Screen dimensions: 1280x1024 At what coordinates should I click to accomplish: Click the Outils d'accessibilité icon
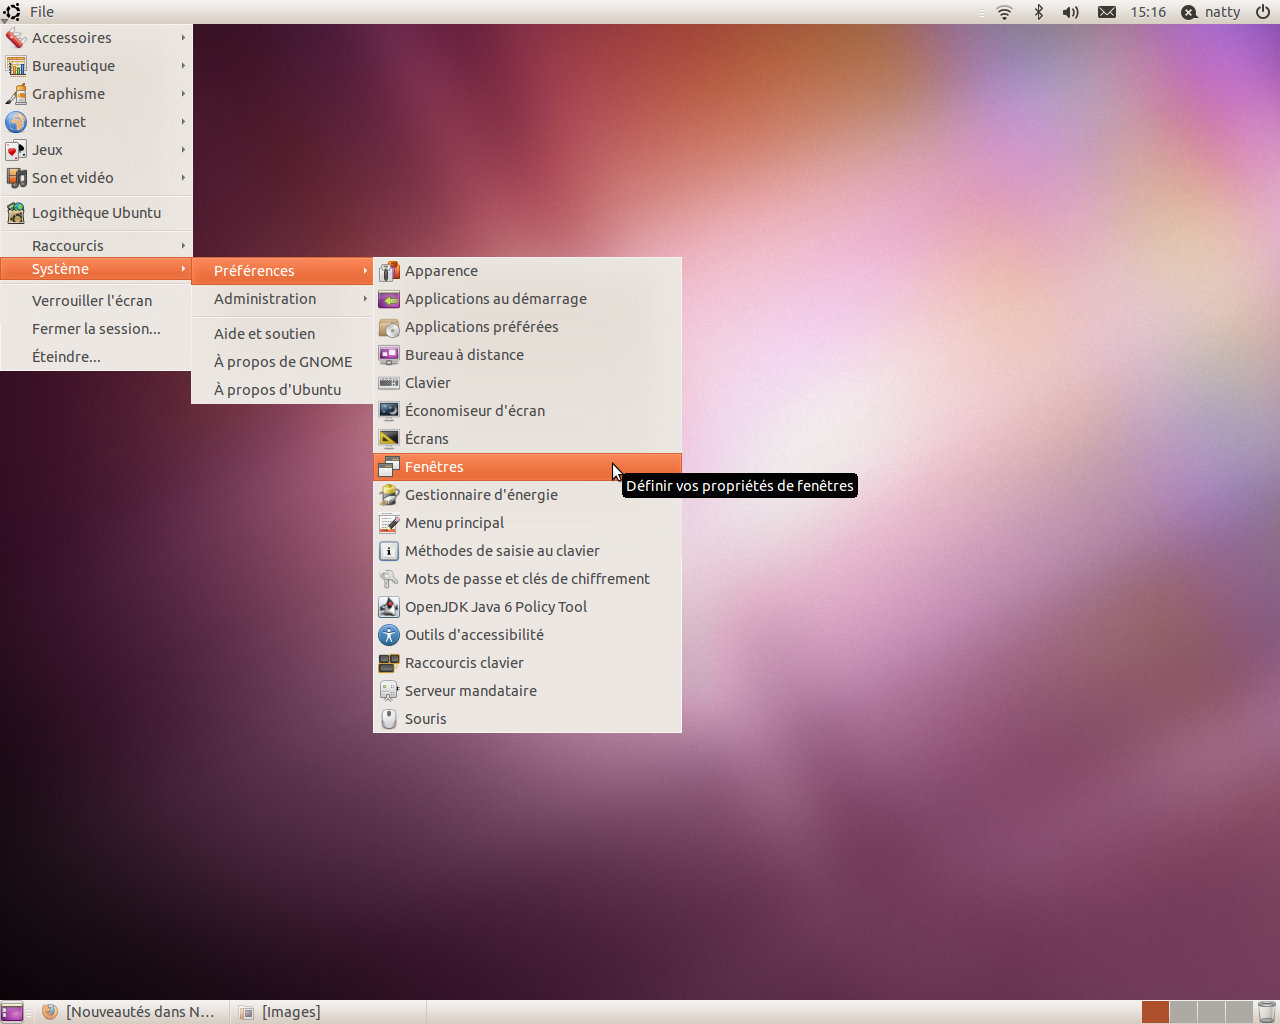389,635
